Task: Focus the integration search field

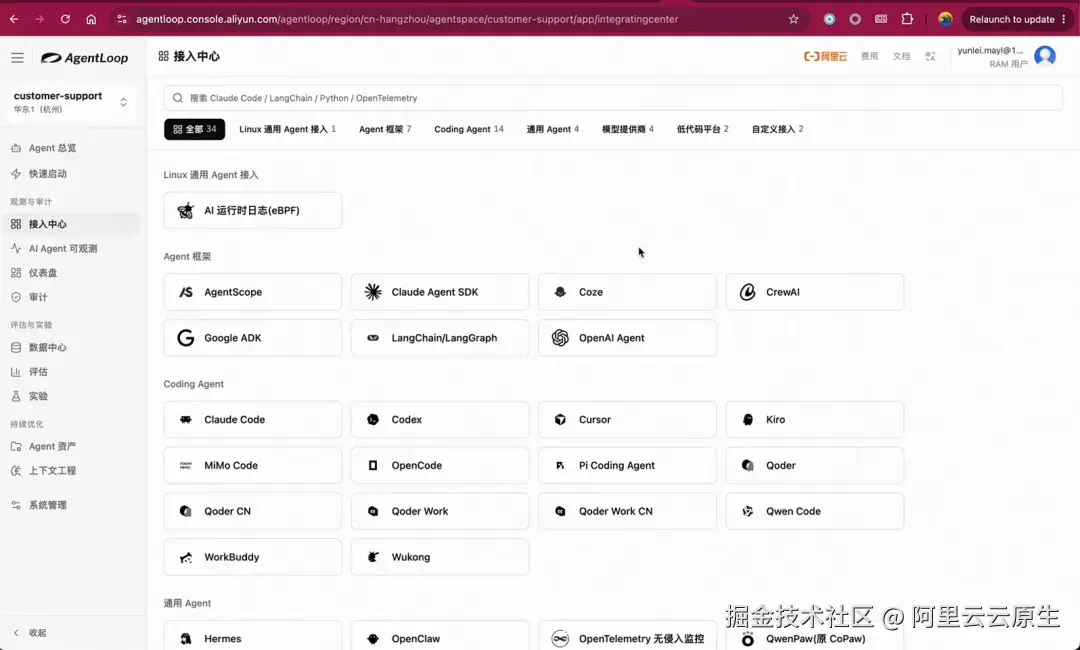Action: tap(612, 98)
